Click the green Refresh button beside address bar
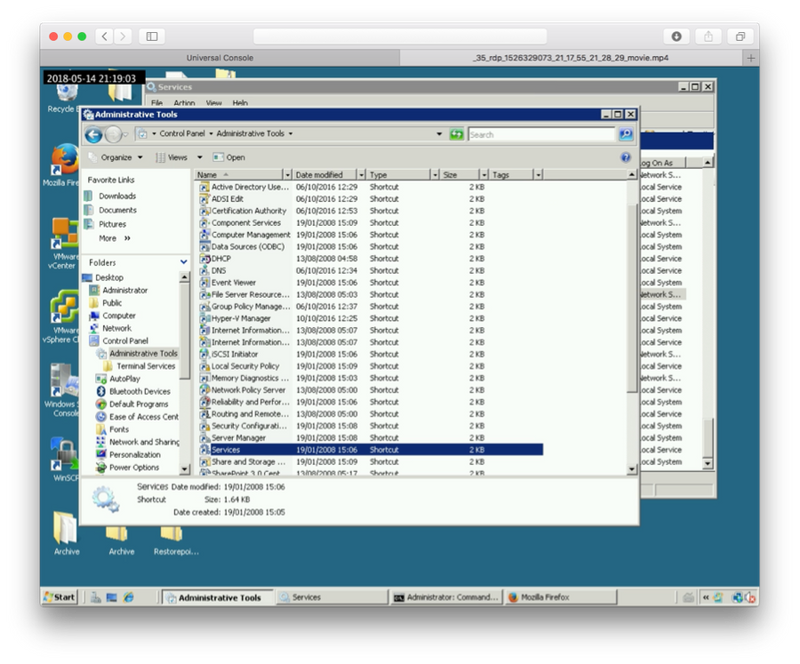 click(456, 134)
